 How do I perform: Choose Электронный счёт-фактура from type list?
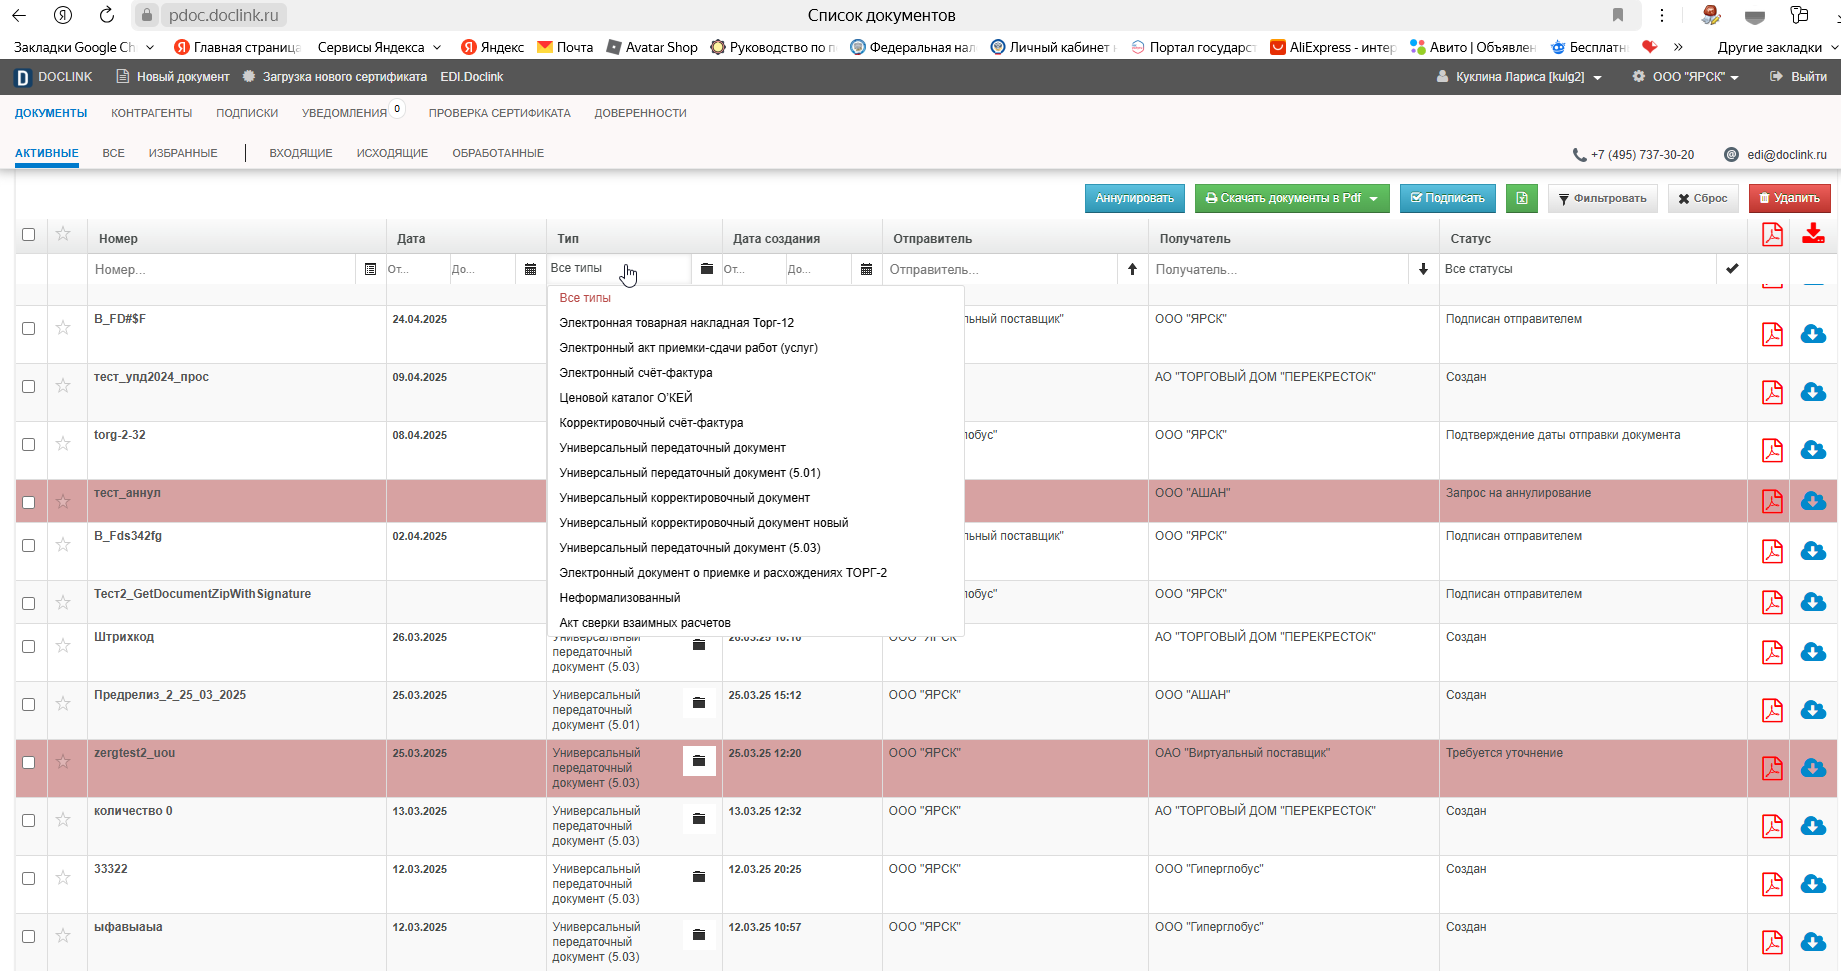click(636, 373)
